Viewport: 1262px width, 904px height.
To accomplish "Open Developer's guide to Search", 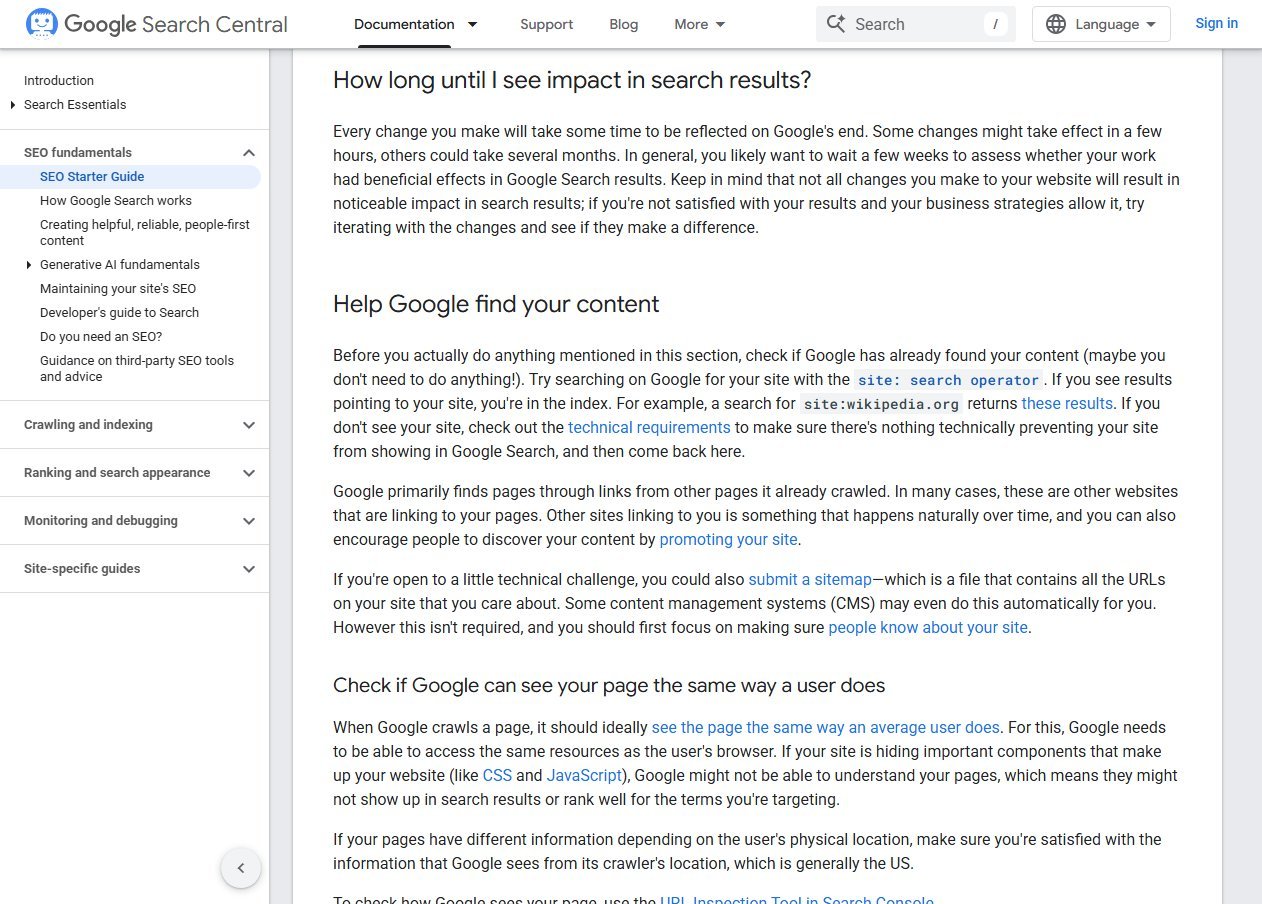I will (x=119, y=313).
